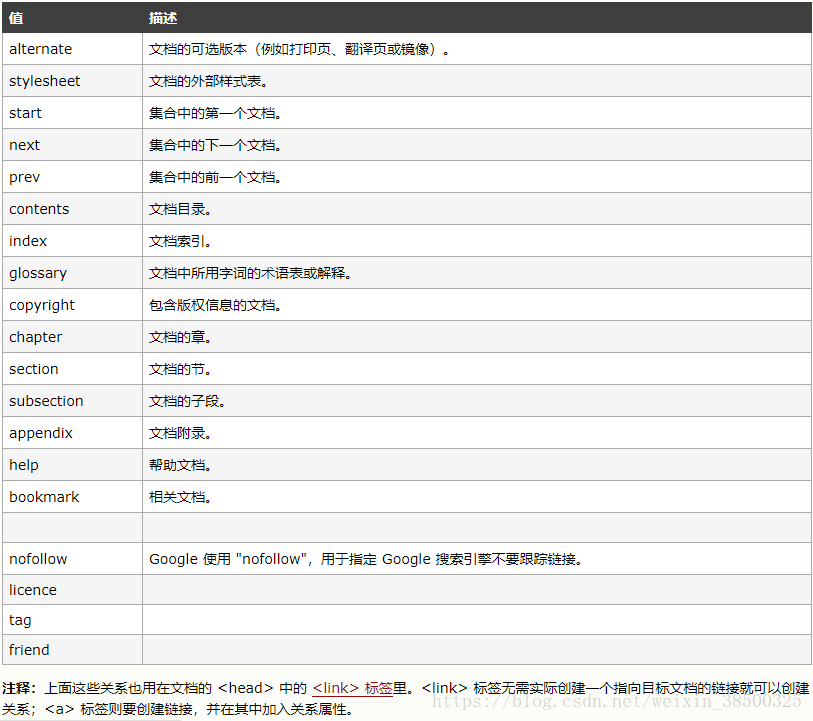Click the 'section' value cell

(x=73, y=369)
